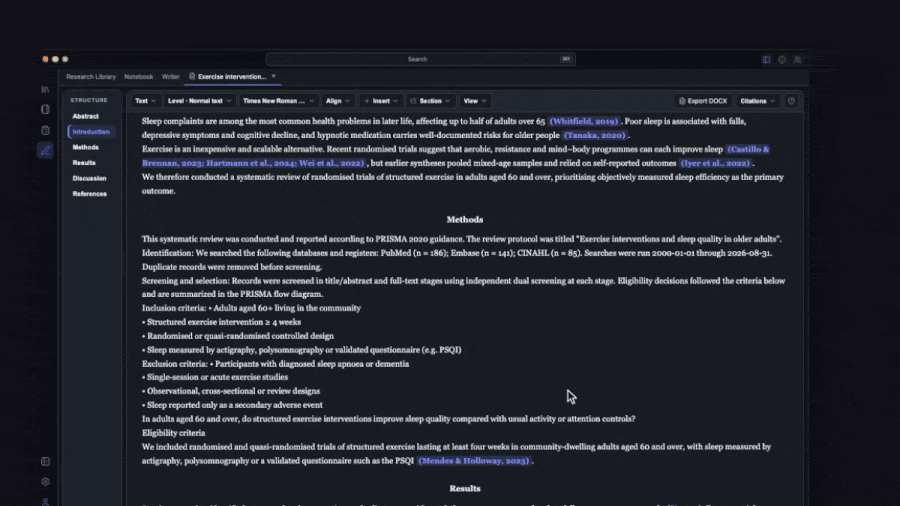Image resolution: width=900 pixels, height=506 pixels.
Task: Click Export DOCX button
Action: [703, 101]
